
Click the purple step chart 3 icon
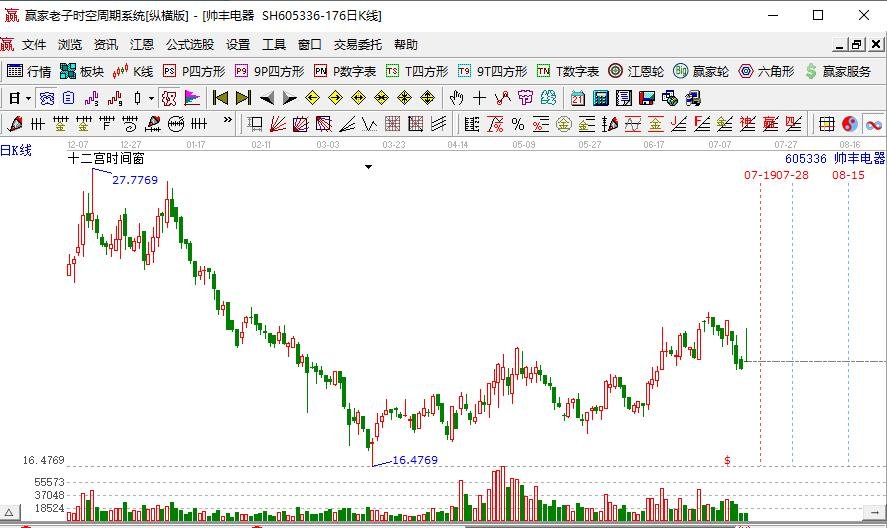click(92, 98)
